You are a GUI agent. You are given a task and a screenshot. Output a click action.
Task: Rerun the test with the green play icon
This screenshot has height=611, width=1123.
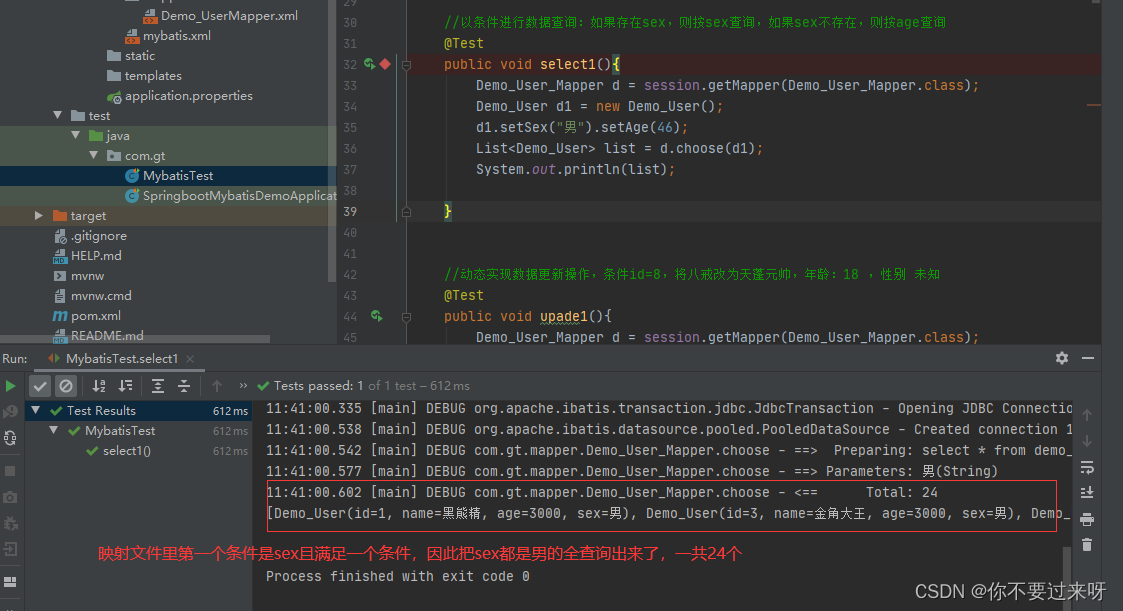[x=10, y=386]
